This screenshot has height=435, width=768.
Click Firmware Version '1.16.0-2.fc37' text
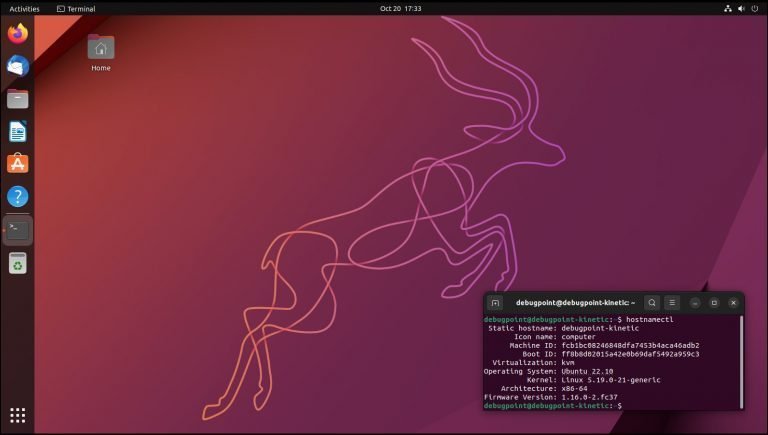tap(589, 397)
